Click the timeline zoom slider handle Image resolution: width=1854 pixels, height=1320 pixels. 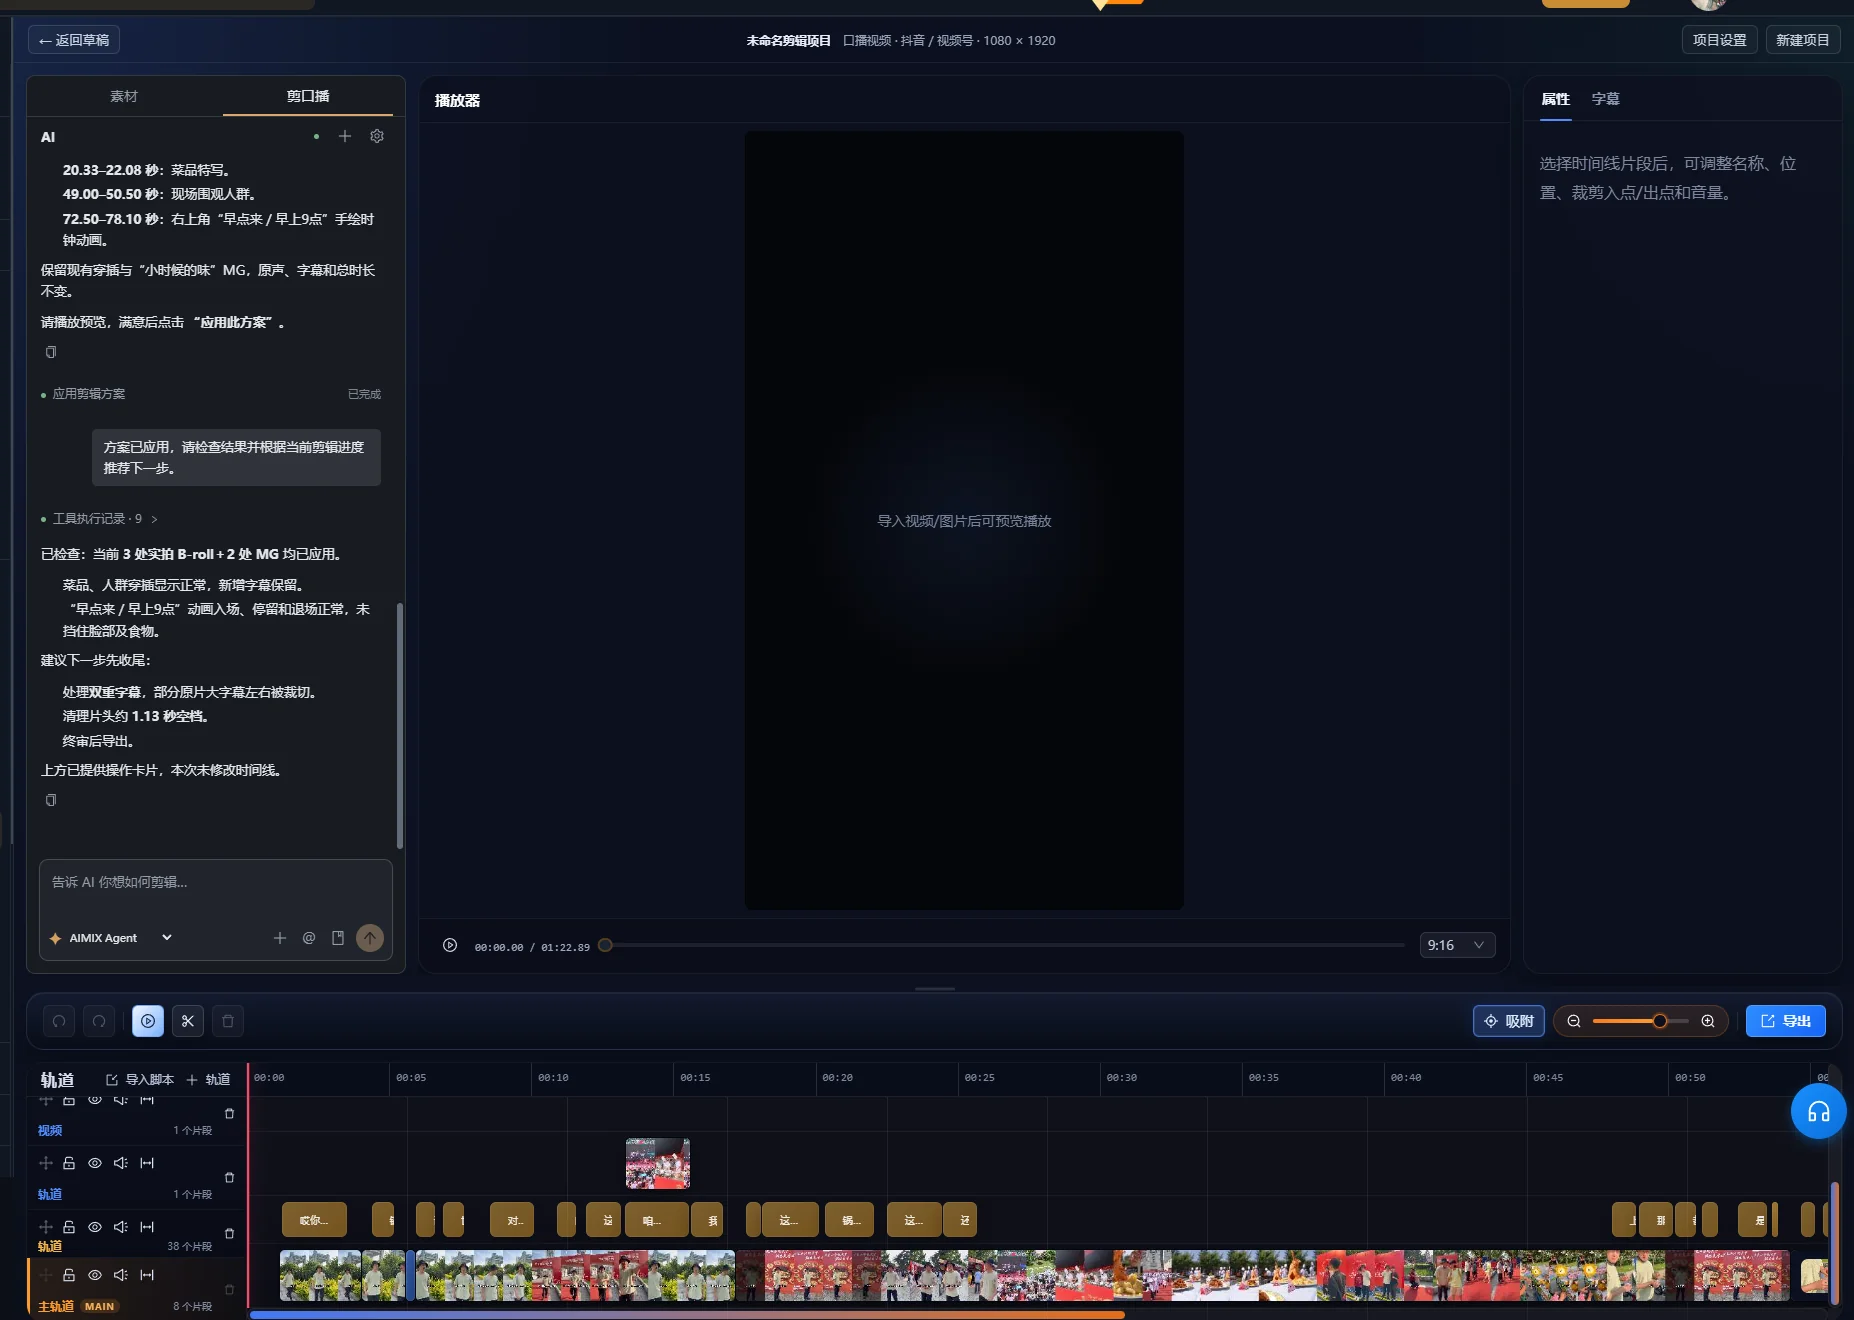click(1660, 1021)
